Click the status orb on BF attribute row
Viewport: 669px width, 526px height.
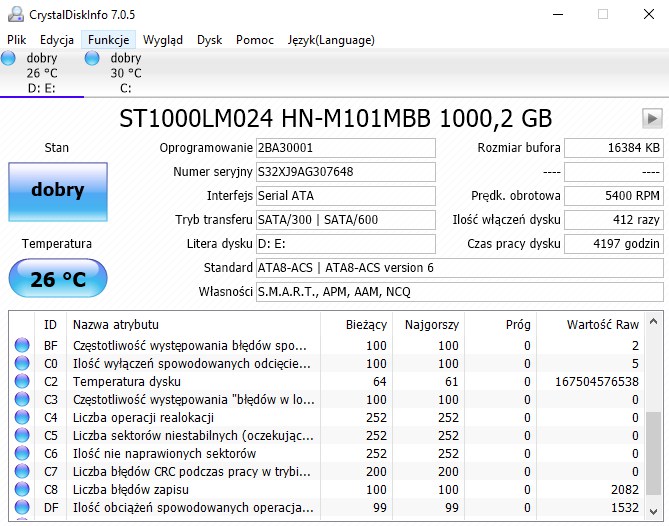22,345
